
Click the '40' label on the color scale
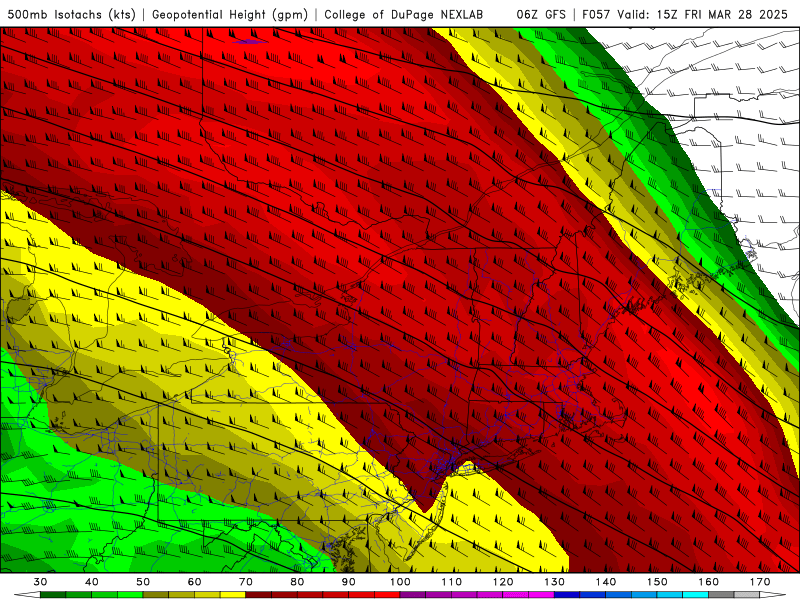(x=92, y=582)
